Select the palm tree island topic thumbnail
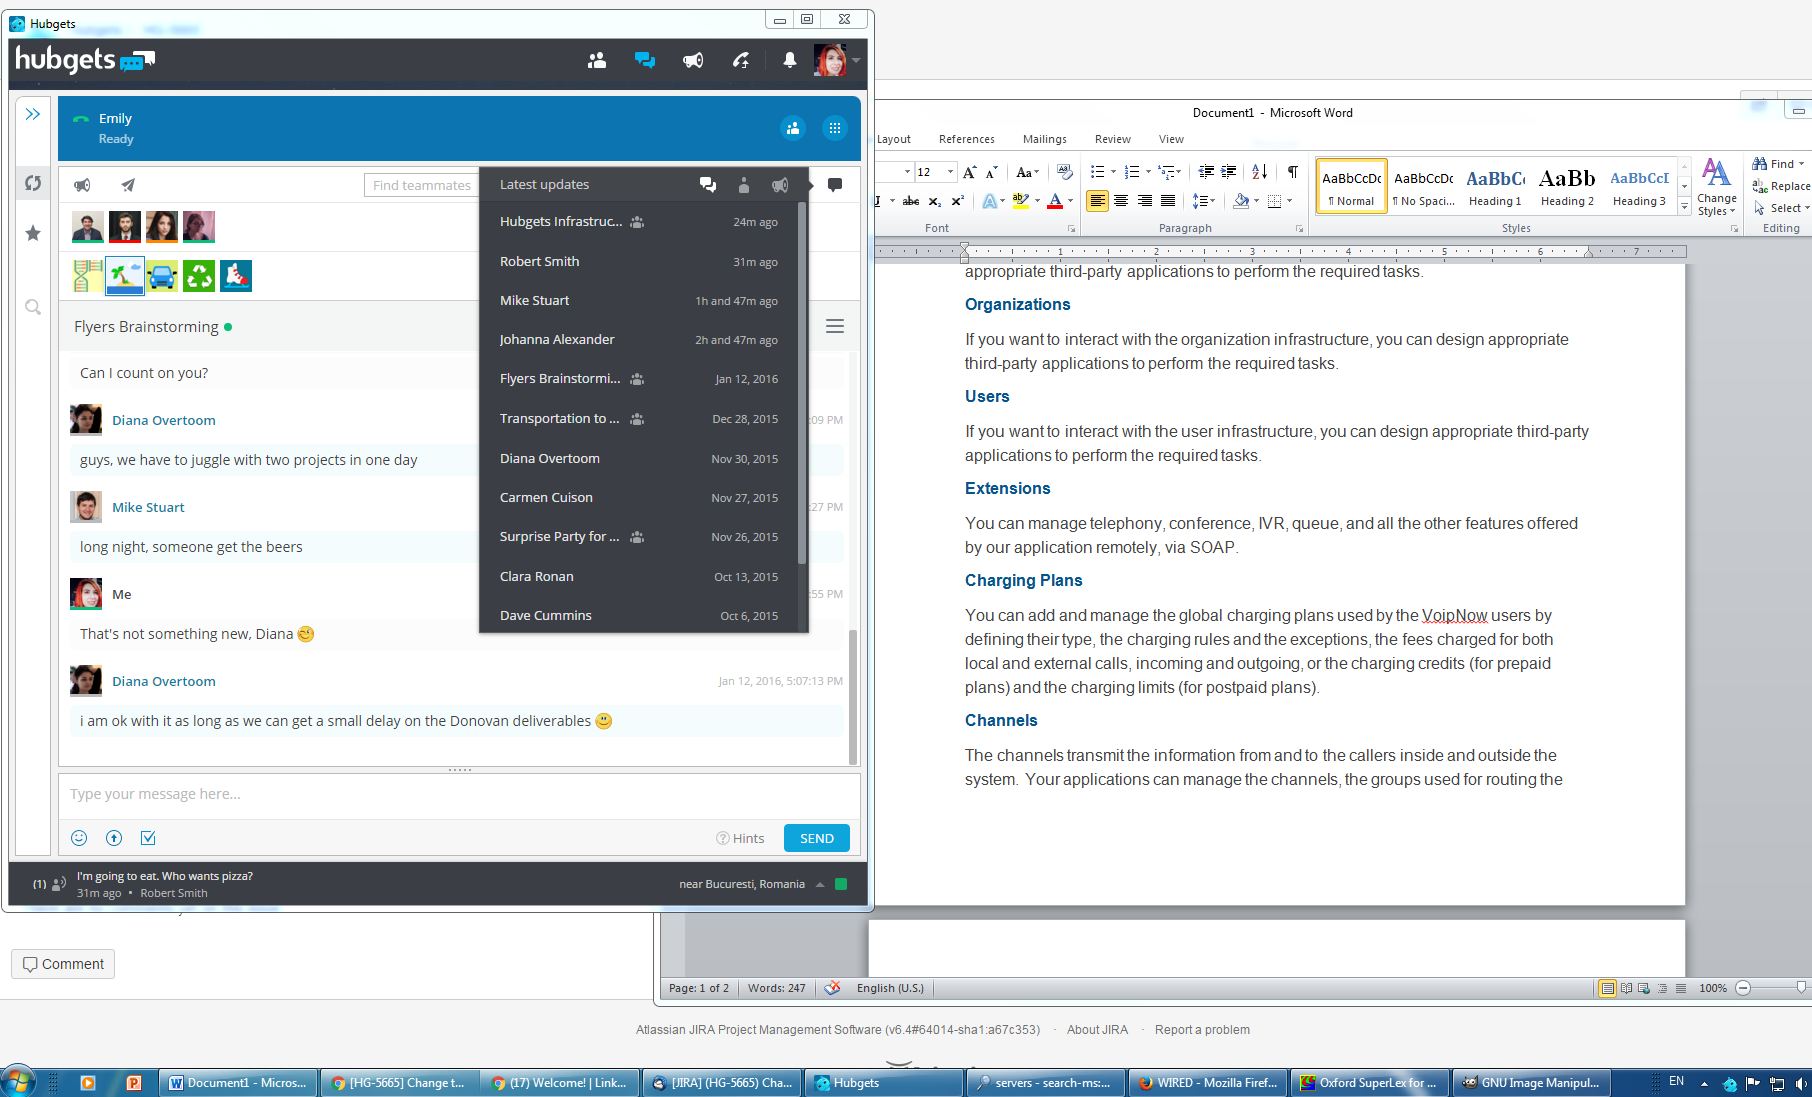This screenshot has height=1097, width=1812. pos(125,276)
